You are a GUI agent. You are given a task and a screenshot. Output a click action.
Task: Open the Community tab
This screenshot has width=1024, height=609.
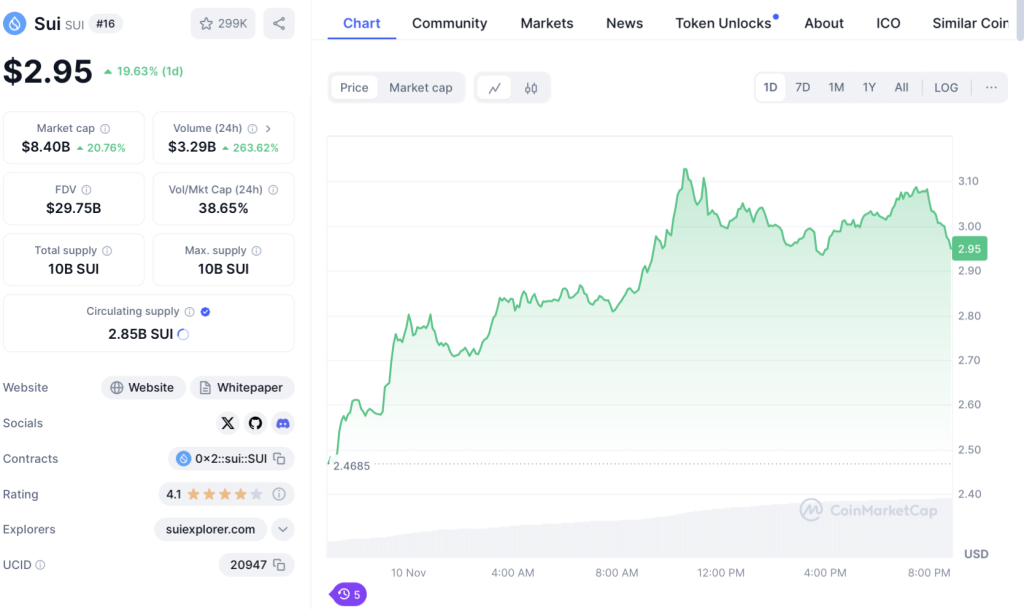(x=449, y=23)
